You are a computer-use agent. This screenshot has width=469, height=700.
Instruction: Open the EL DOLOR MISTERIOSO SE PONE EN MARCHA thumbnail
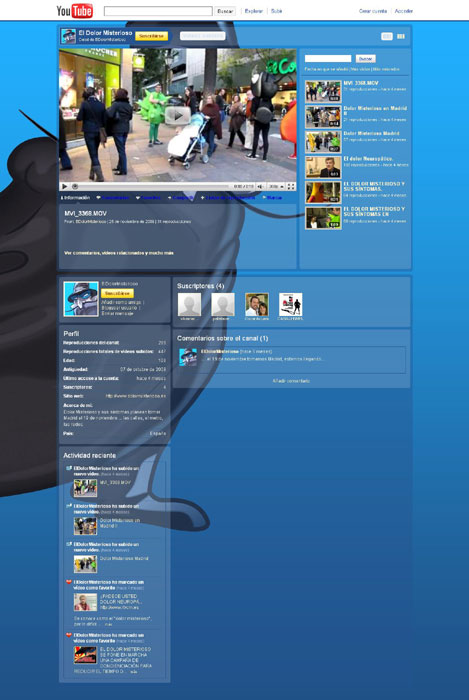(85, 655)
